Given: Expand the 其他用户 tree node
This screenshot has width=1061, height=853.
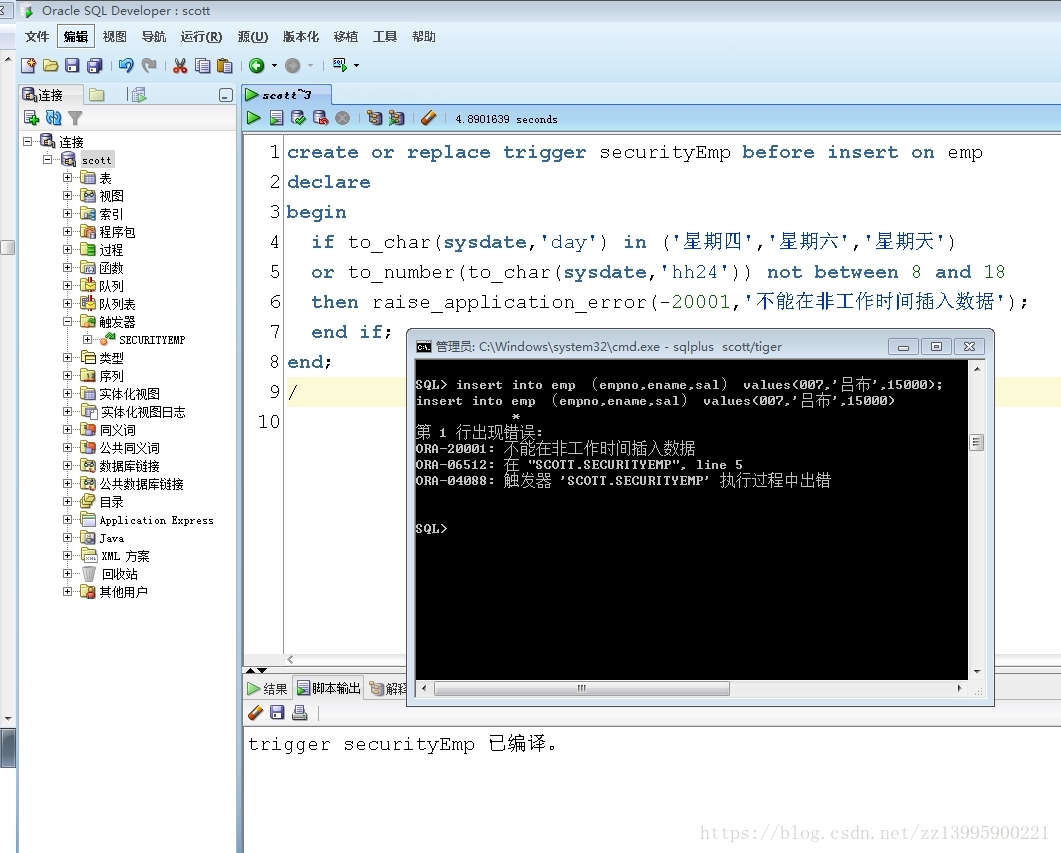Looking at the screenshot, I should (67, 591).
